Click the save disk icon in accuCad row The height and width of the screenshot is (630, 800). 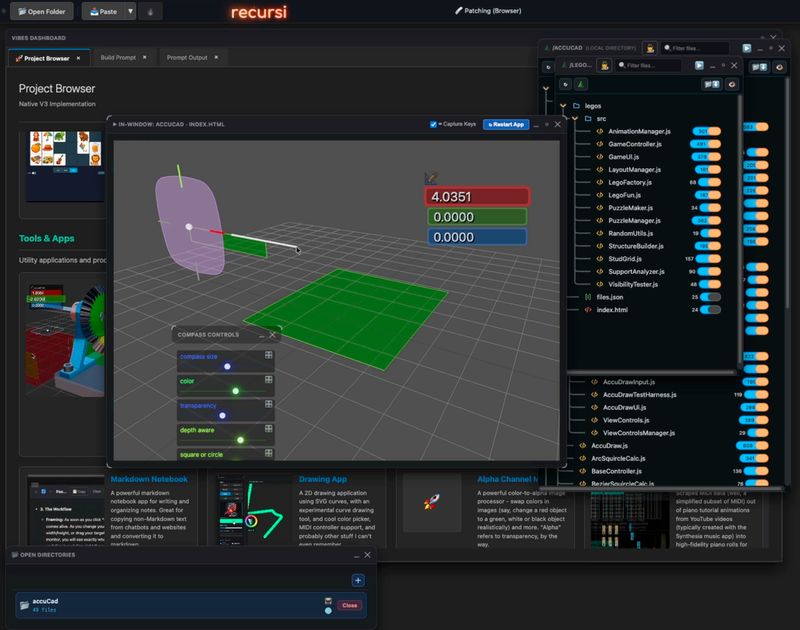click(328, 601)
